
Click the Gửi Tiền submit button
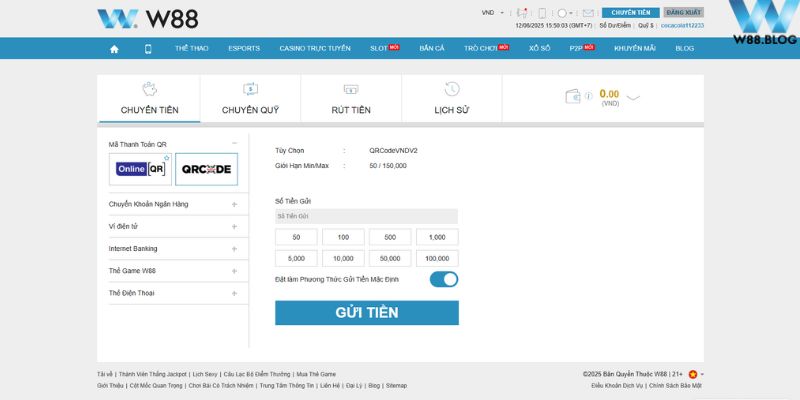367,313
